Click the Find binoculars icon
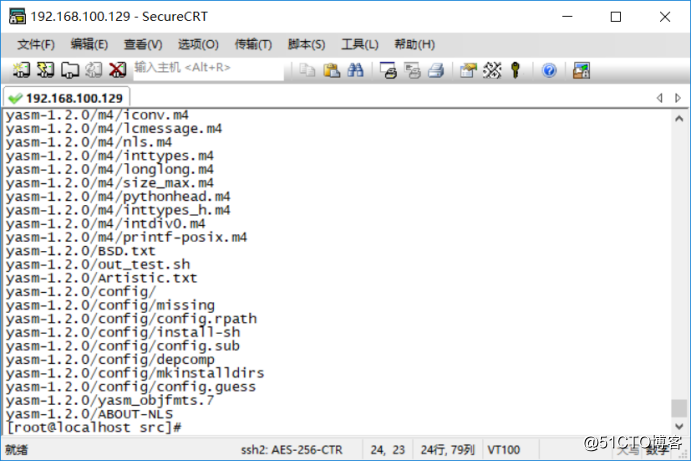692x461 pixels. tap(355, 70)
